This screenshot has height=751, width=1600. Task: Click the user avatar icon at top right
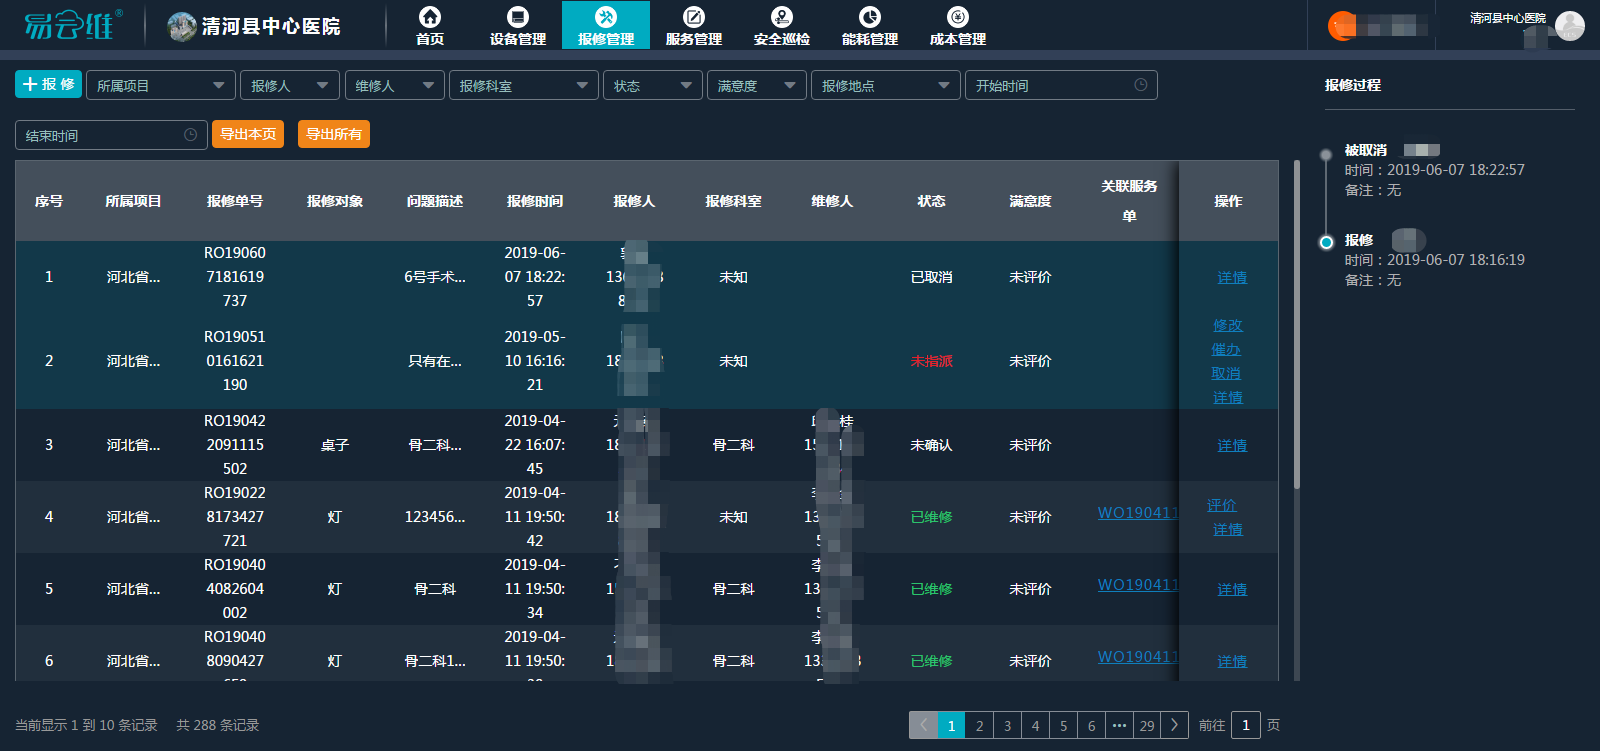pyautogui.click(x=1569, y=26)
